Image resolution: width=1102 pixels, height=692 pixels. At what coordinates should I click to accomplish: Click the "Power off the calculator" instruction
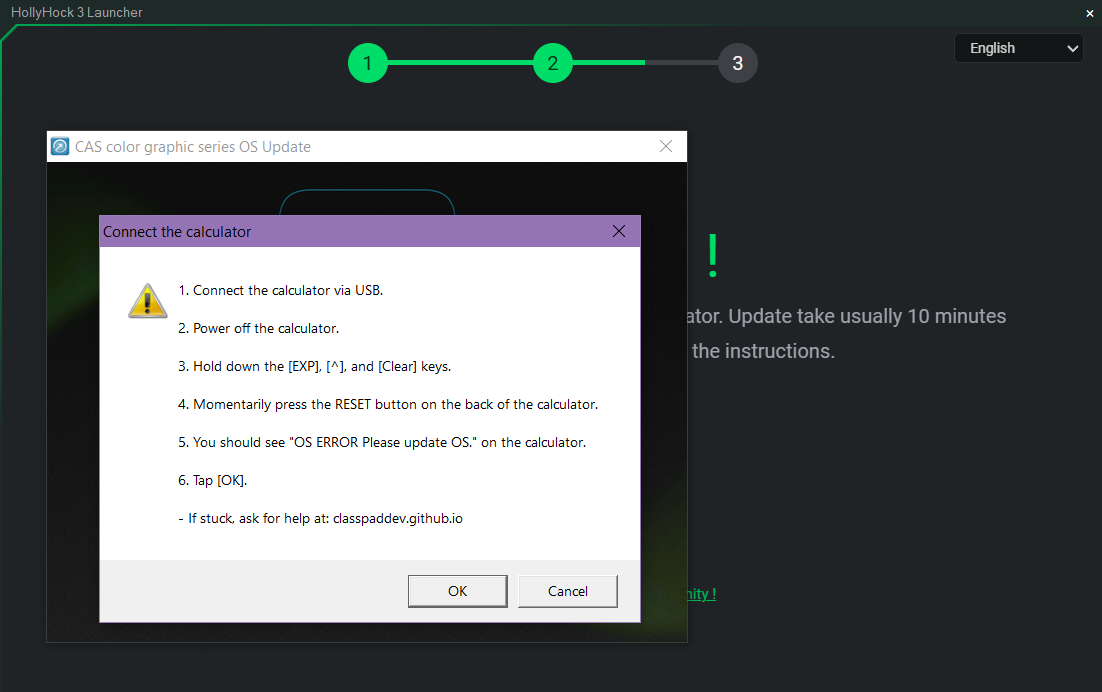(258, 328)
